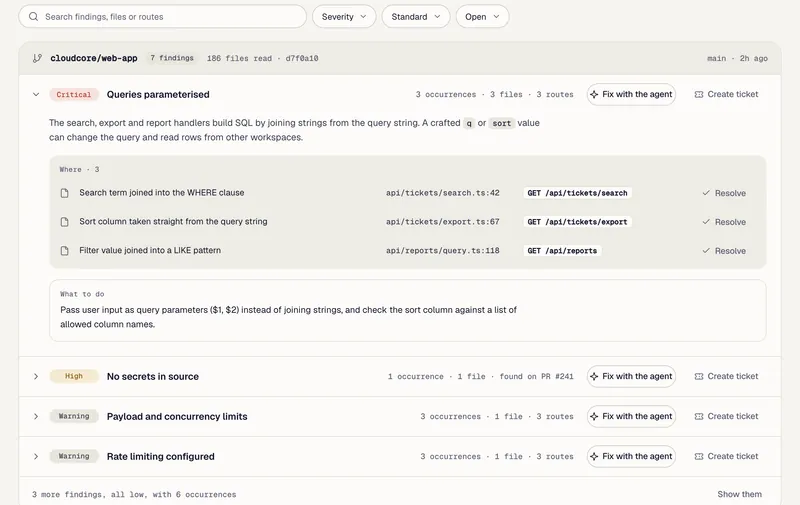This screenshot has width=800, height=505.
Task: Create ticket for No secrets in source
Action: [727, 376]
